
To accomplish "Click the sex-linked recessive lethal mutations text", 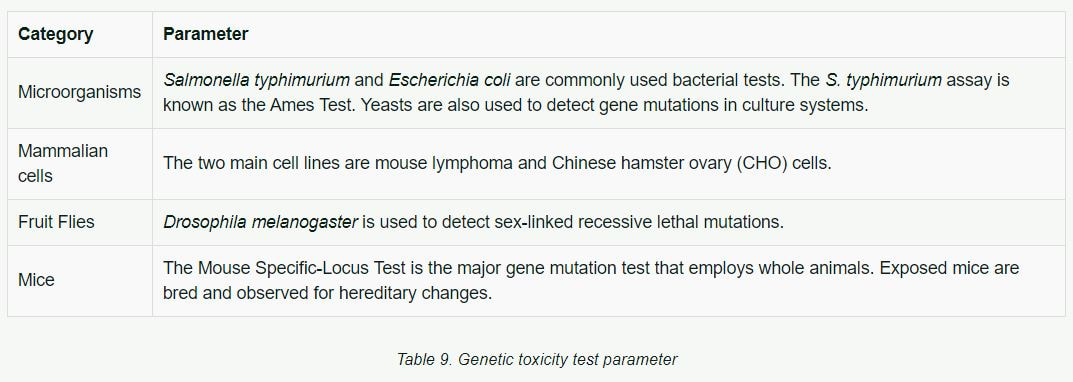I will [x=649, y=222].
